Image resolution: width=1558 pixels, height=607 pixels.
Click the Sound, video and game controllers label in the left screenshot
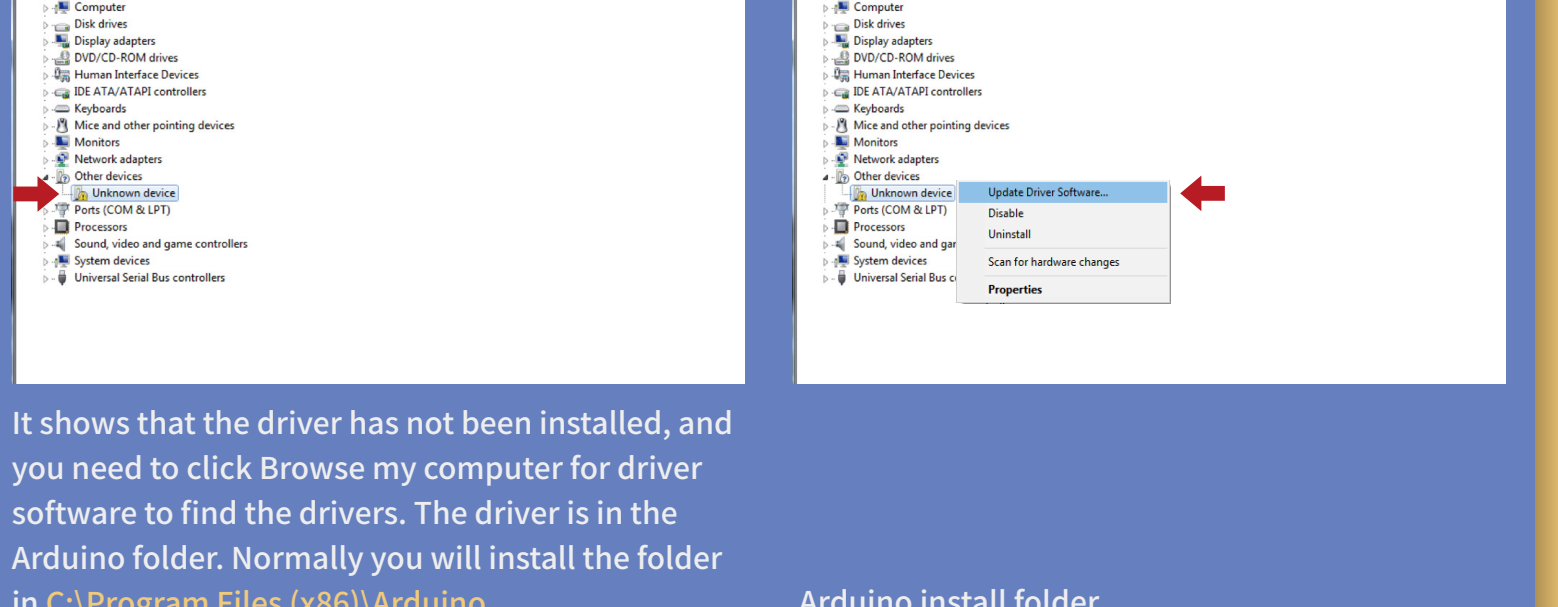pyautogui.click(x=161, y=244)
